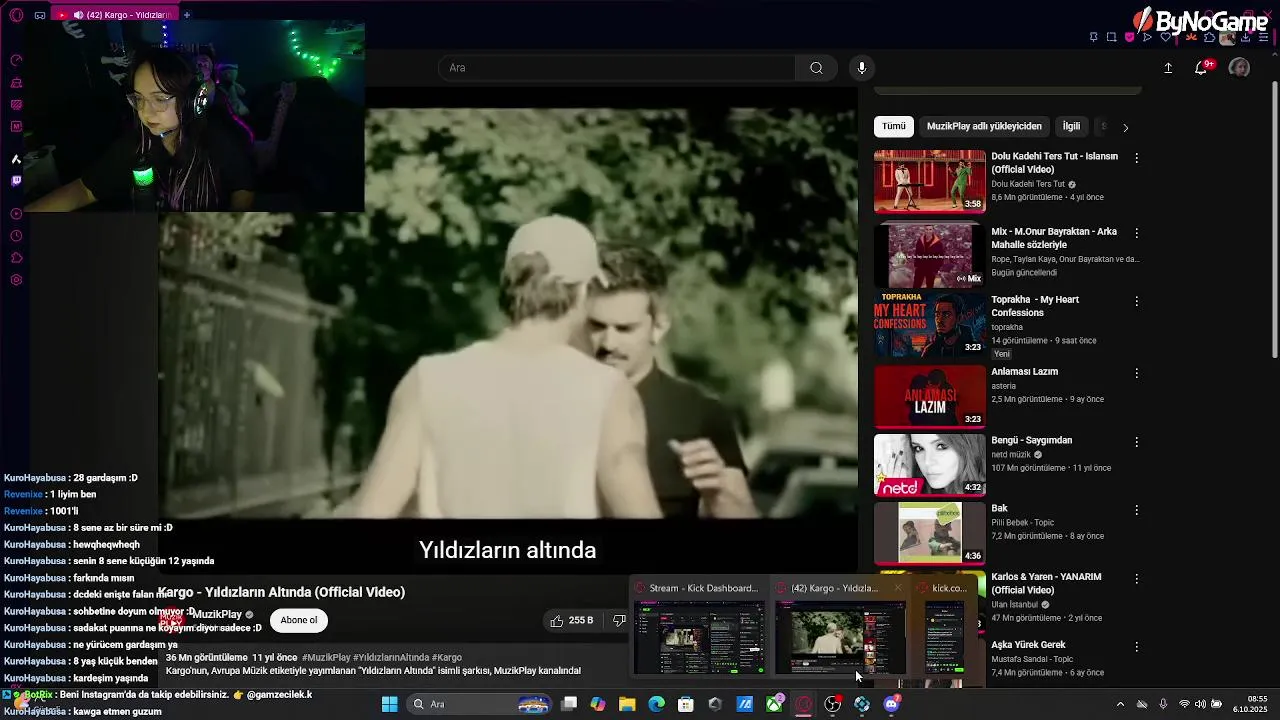The image size is (1280, 720).
Task: Open the Mix M.Onur Bayraktan playlist title
Action: pos(1054,238)
